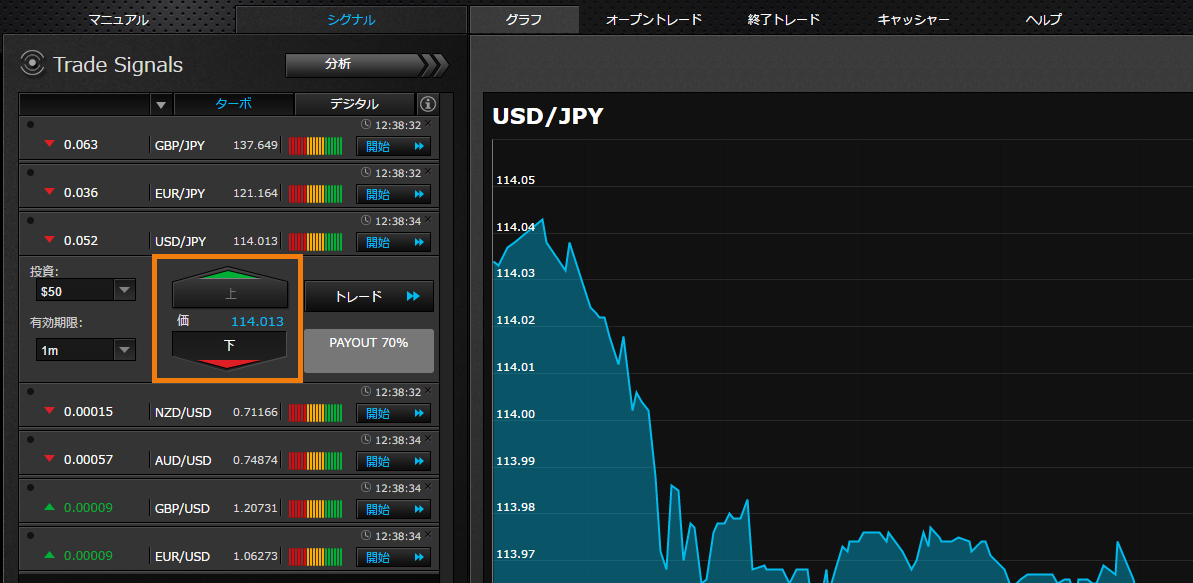Start the AUD/USD signal

[x=393, y=461]
